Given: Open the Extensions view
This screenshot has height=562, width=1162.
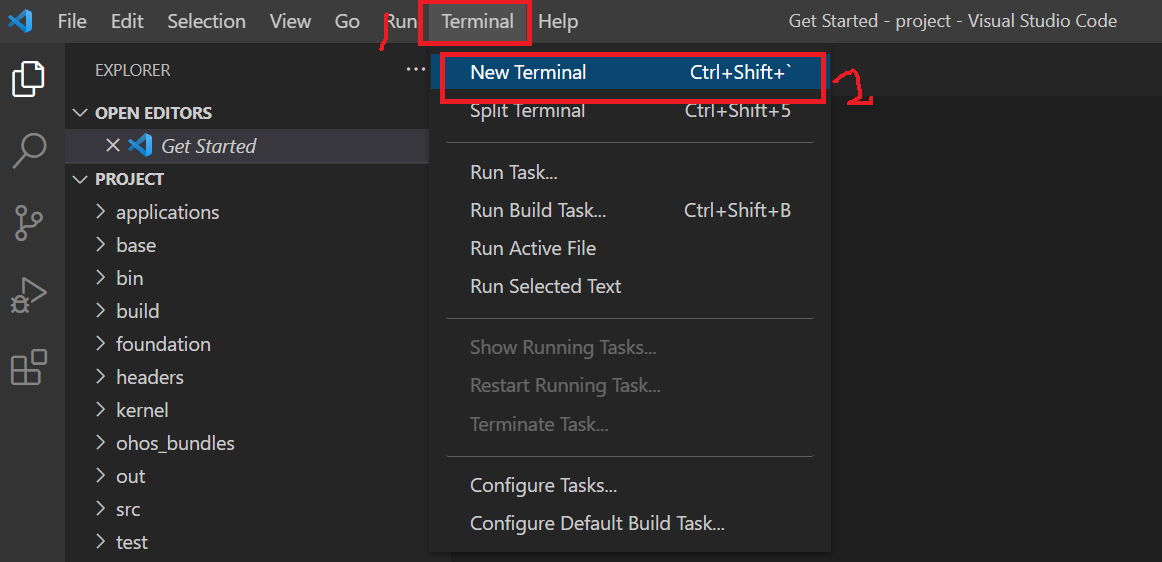Looking at the screenshot, I should click(x=29, y=367).
